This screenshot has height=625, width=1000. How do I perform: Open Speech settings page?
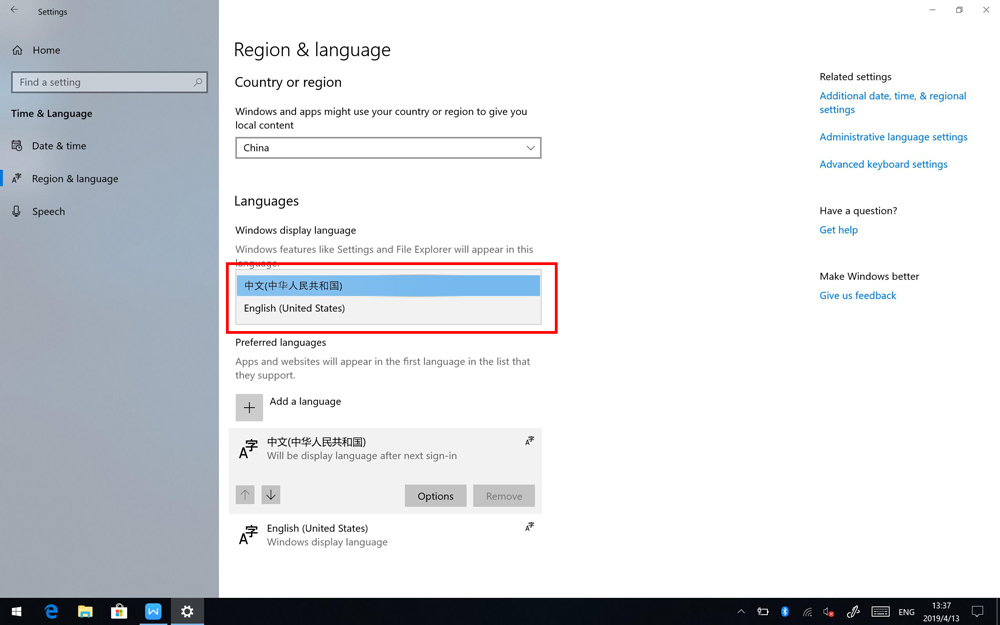point(48,212)
